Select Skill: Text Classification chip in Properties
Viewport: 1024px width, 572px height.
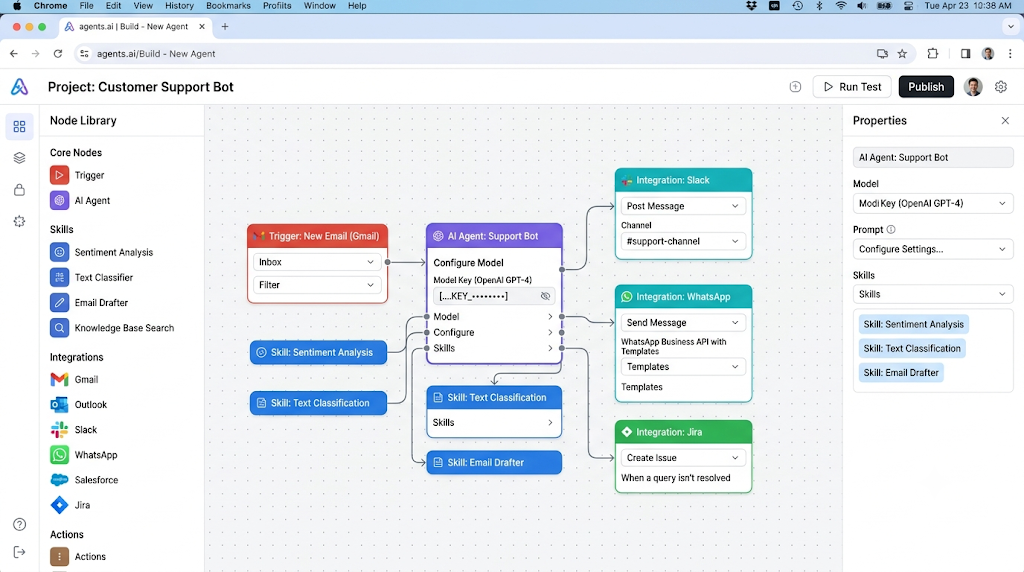tap(912, 349)
